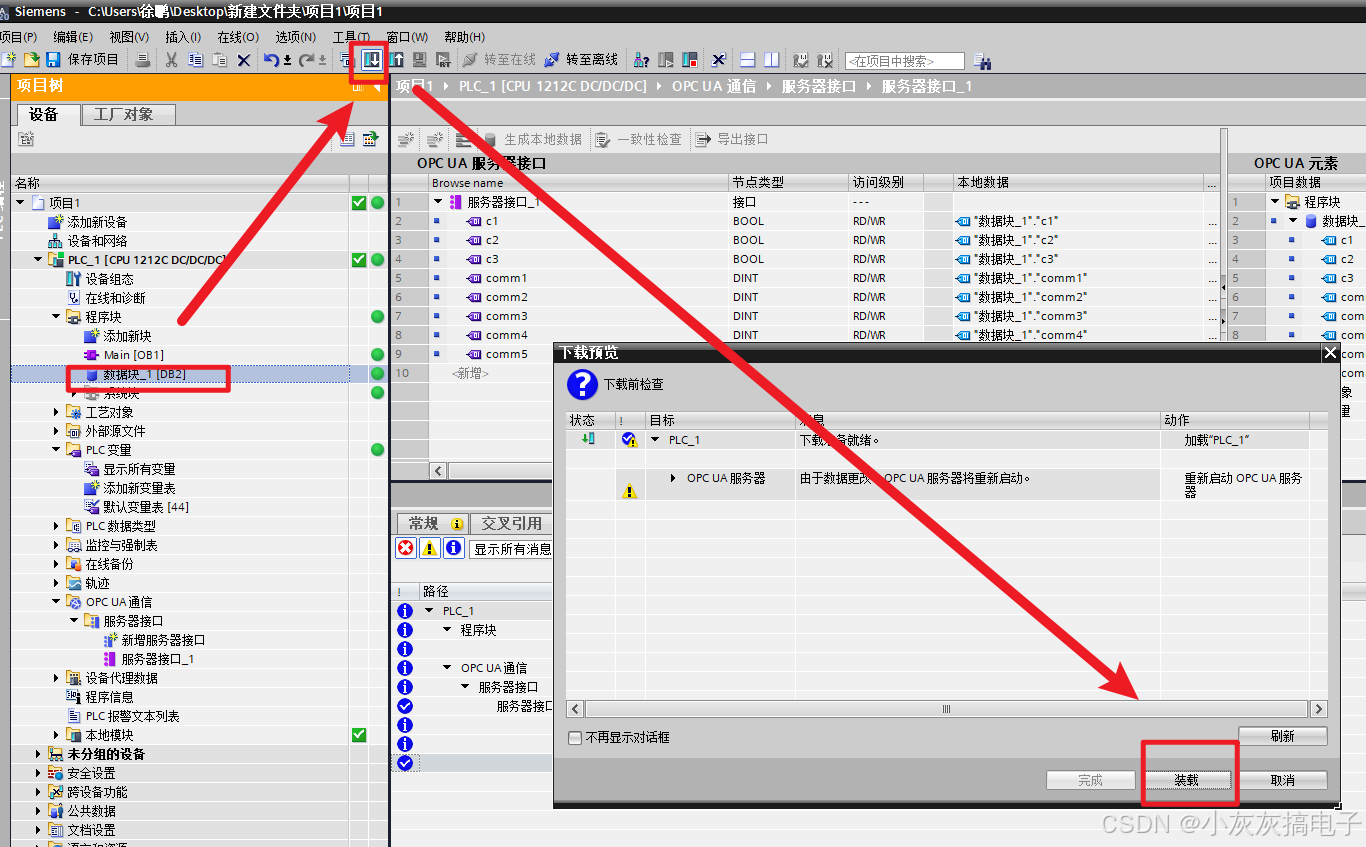Toggle the warning messages filter icon
This screenshot has width=1366, height=847.
click(430, 548)
